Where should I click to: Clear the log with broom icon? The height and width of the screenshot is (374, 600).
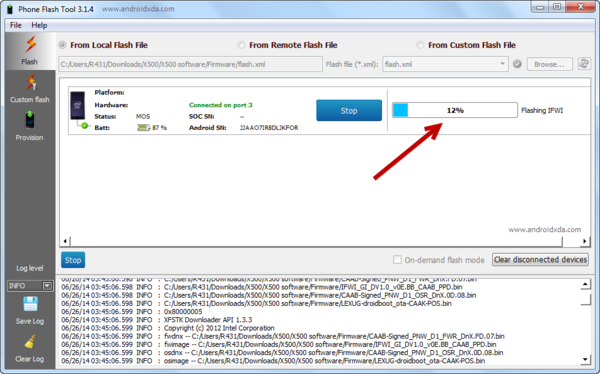coord(30,348)
